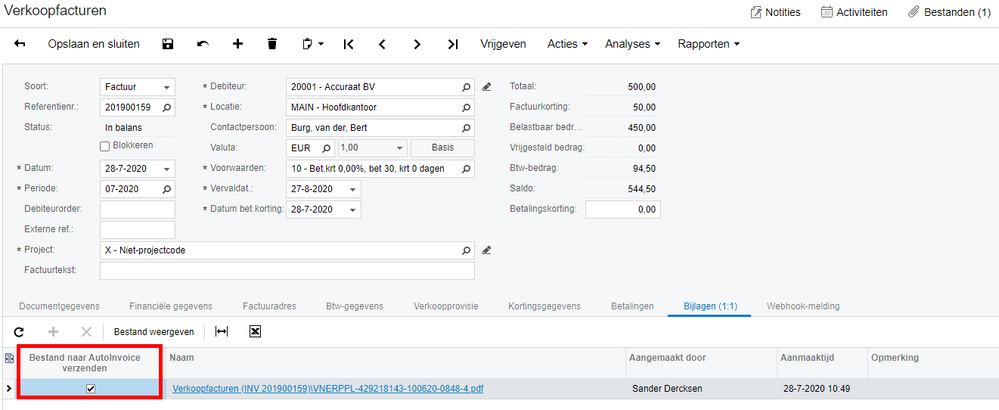Add a new record with the plus icon
The image size is (999, 410).
(238, 44)
